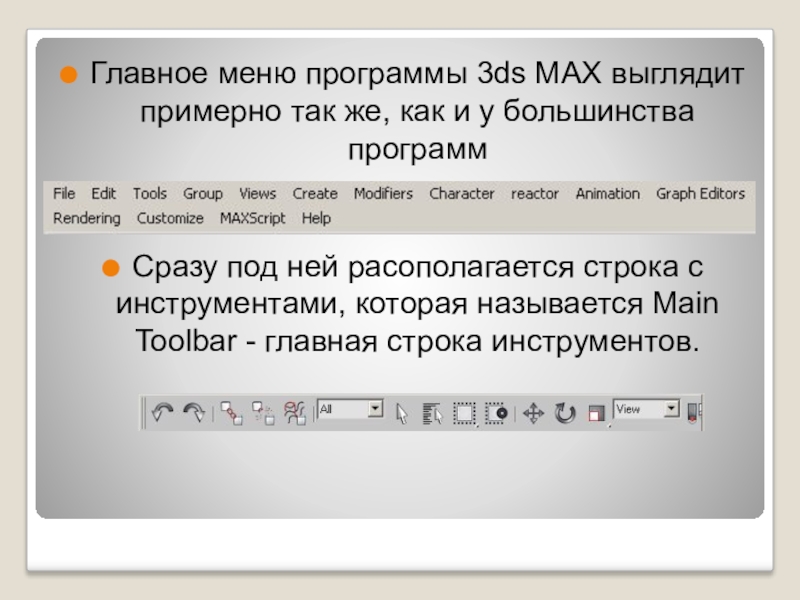Screen dimensions: 800x600
Task: Click the toolbar's left drag handle
Action: pos(144,413)
